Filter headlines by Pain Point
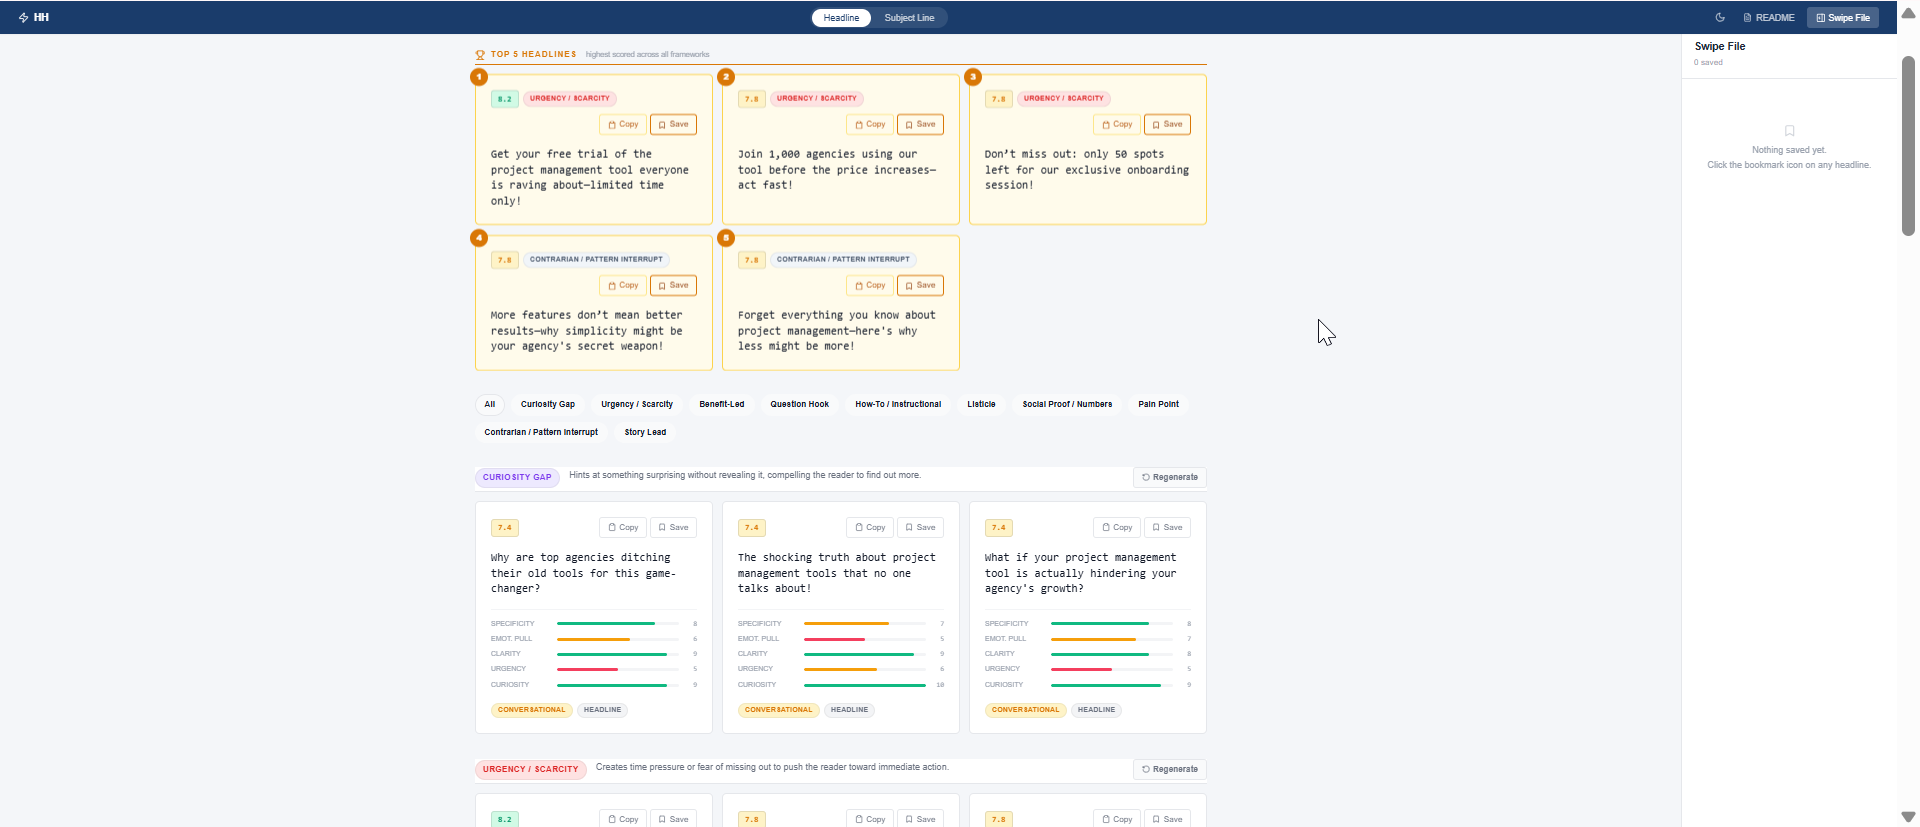The height and width of the screenshot is (827, 1920). (x=1158, y=405)
